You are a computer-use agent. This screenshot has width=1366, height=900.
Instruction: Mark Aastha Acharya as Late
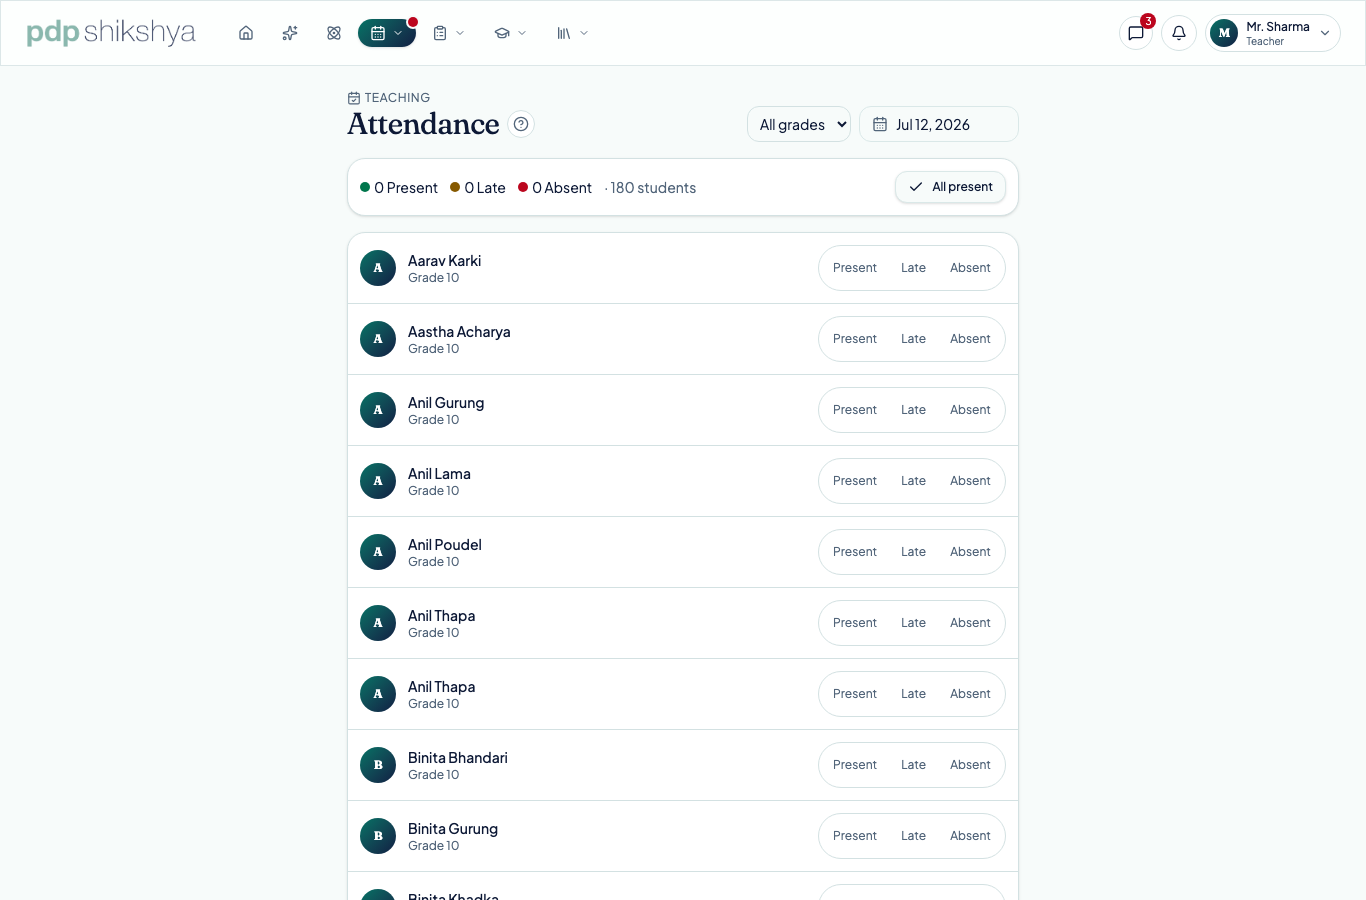pos(913,339)
